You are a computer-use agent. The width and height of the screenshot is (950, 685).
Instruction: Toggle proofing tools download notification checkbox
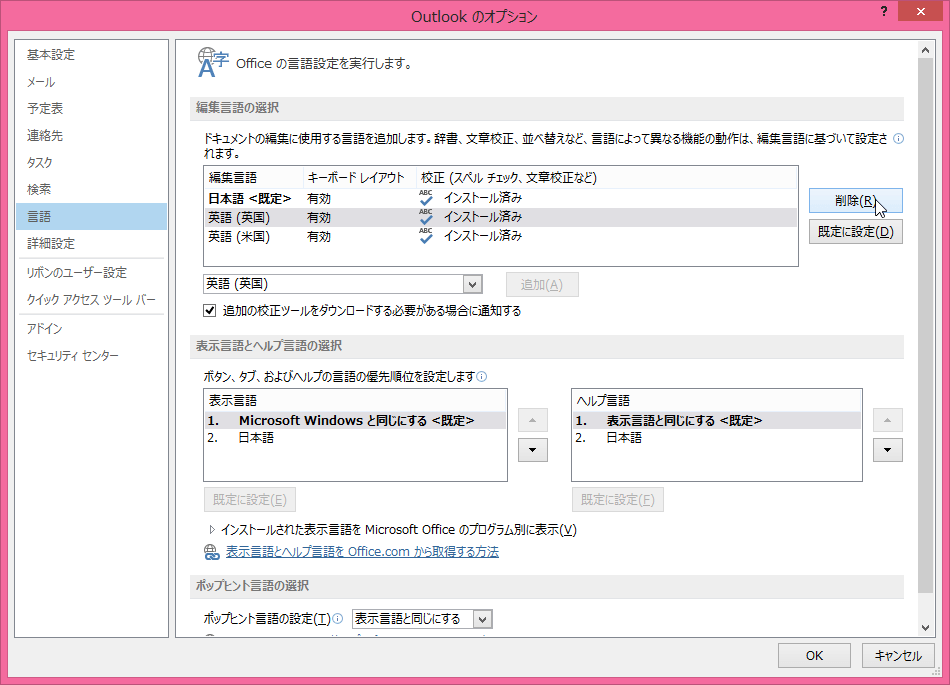coord(210,311)
